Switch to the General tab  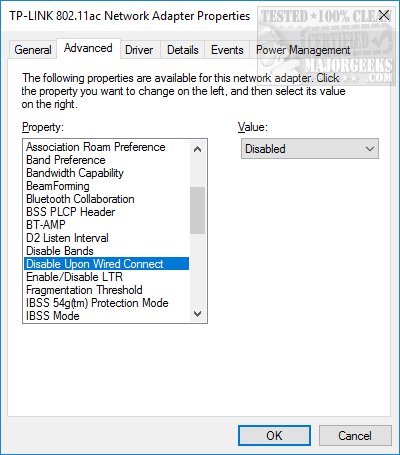tap(33, 50)
